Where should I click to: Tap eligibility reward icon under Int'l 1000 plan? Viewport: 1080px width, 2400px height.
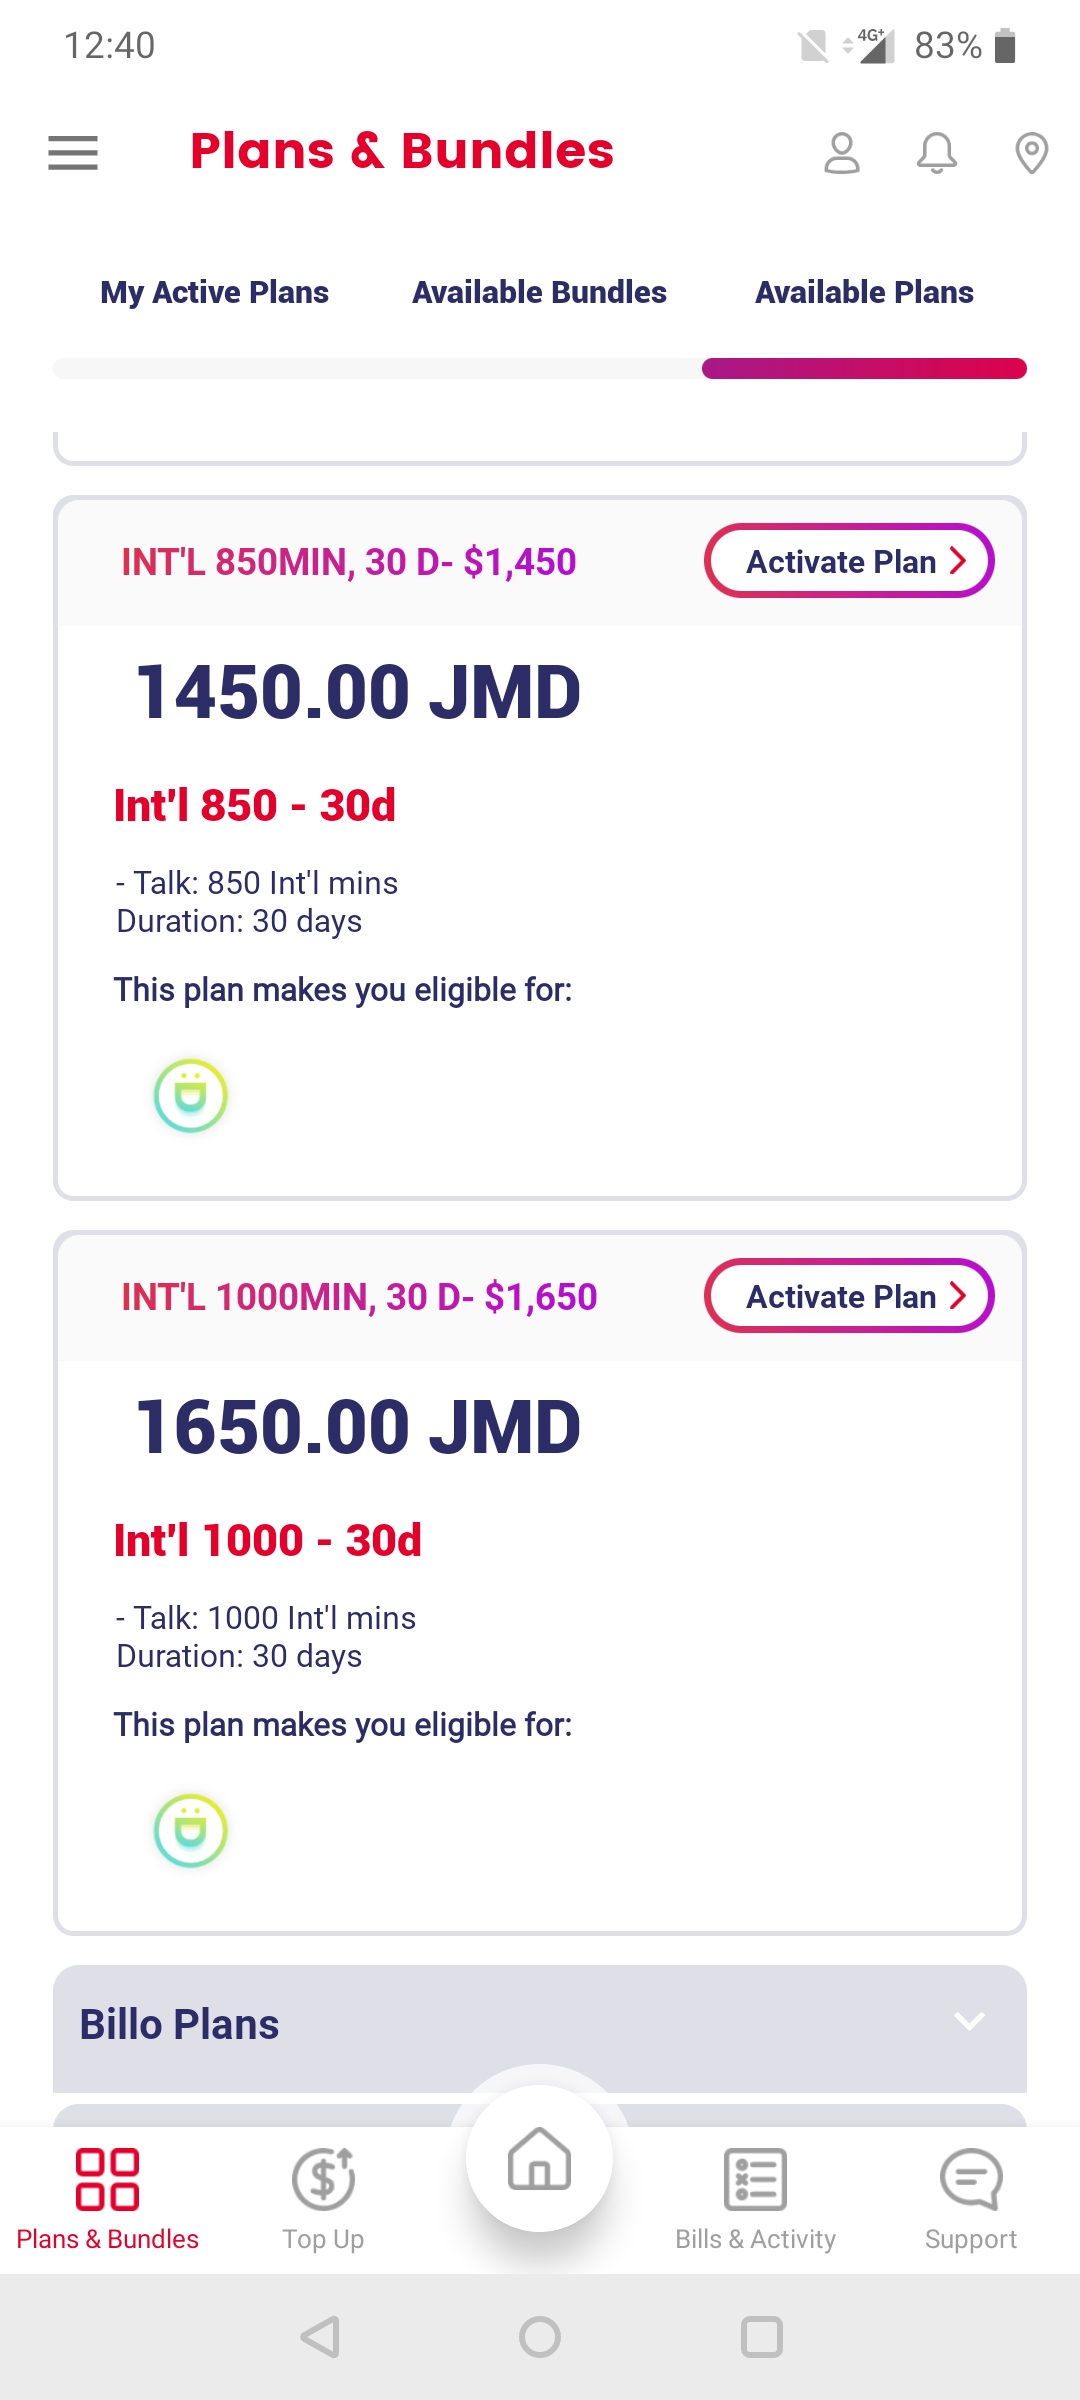tap(191, 1831)
